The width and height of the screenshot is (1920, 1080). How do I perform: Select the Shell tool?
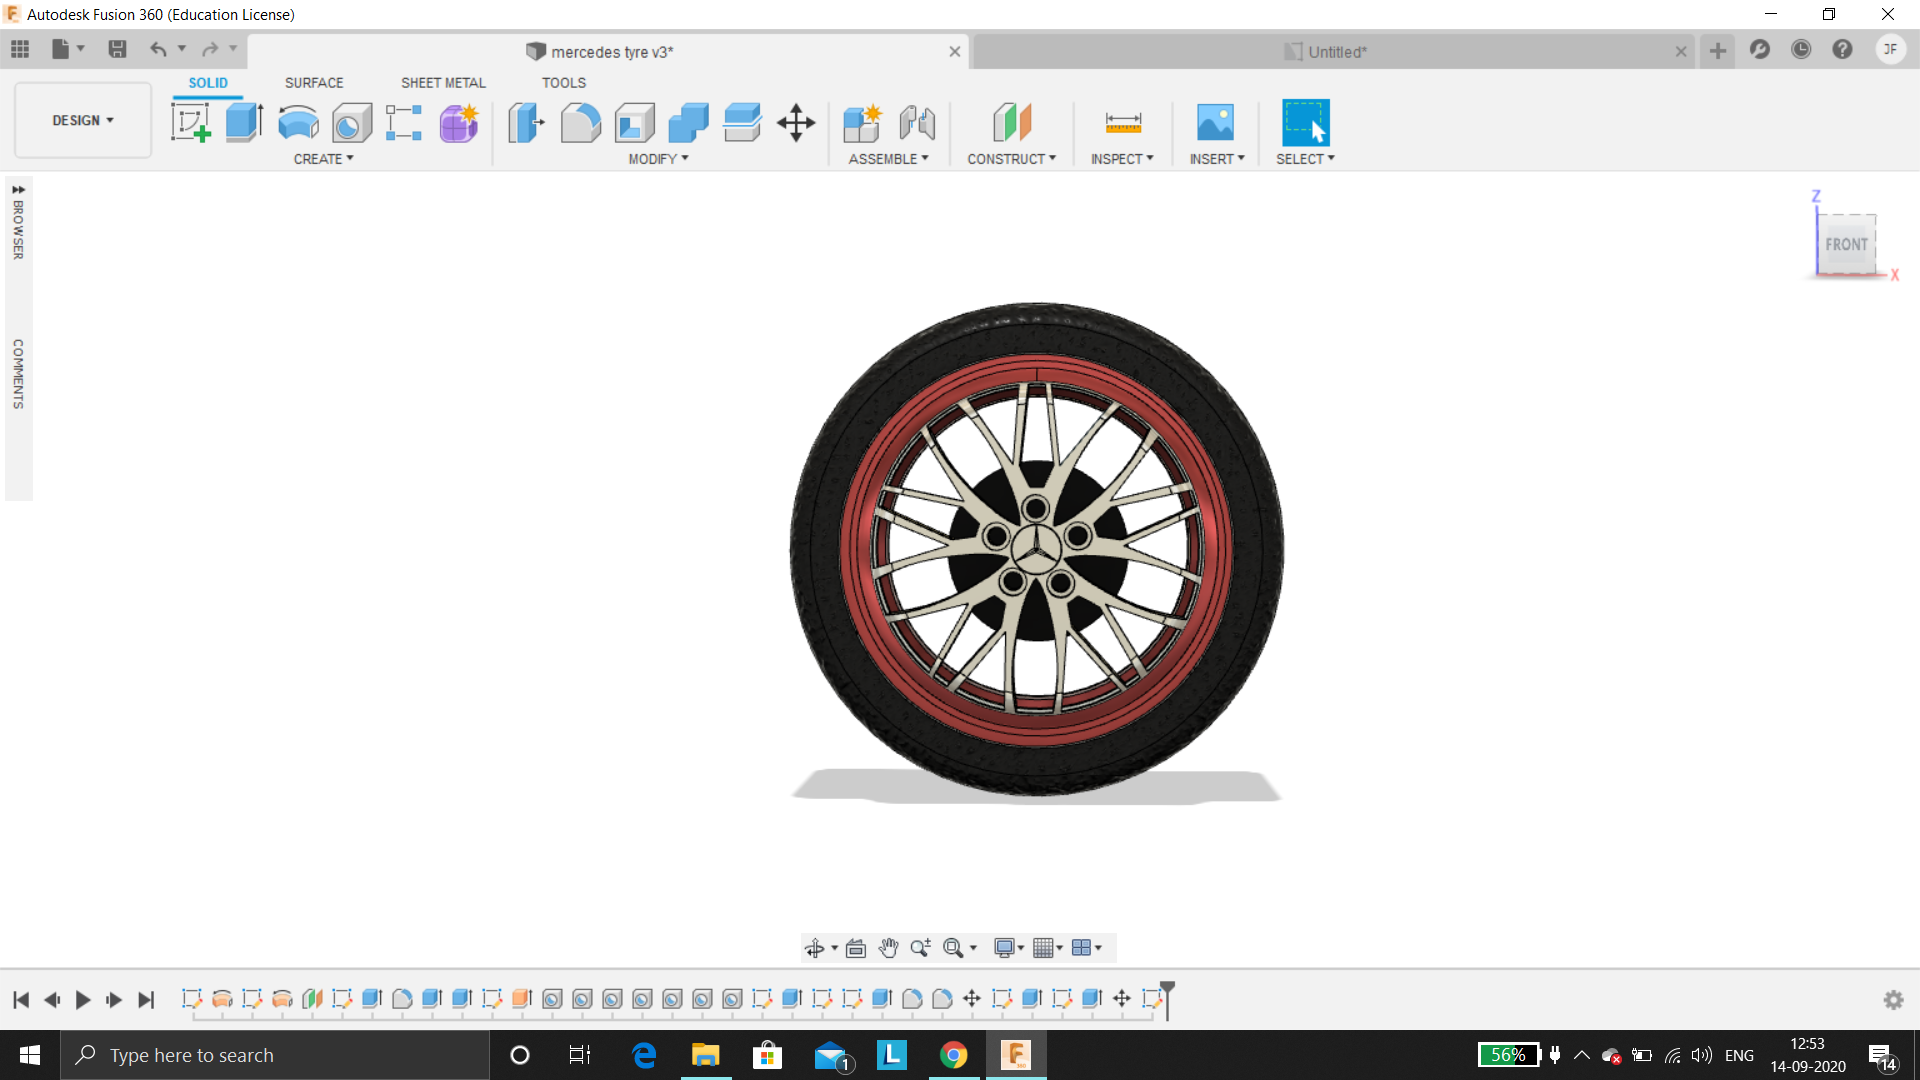pos(634,123)
